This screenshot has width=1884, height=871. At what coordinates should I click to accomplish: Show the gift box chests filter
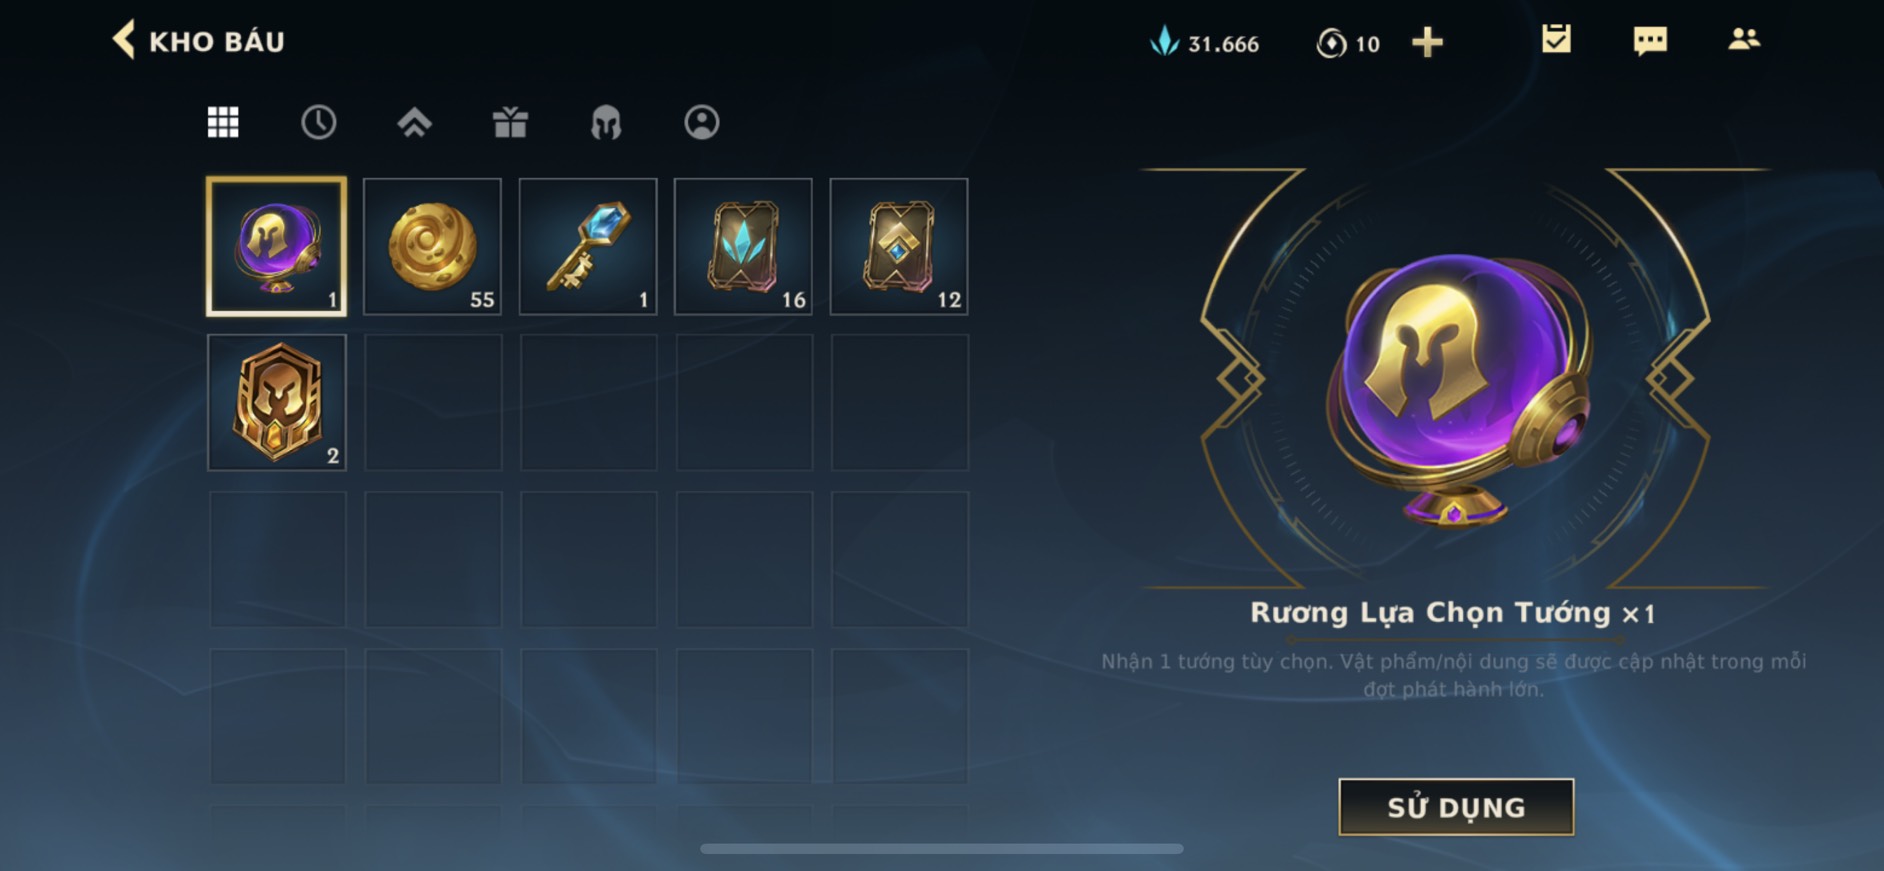coord(510,122)
